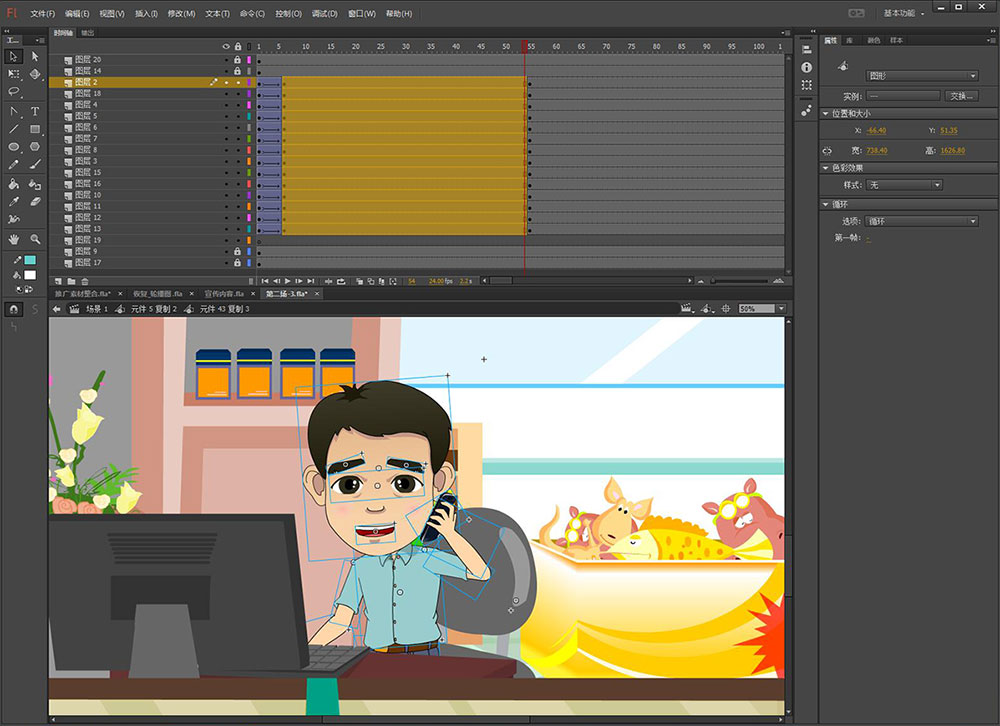The height and width of the screenshot is (726, 1000).
Task: Switch to the 宣传内容.fla document tab
Action: pyautogui.click(x=224, y=294)
